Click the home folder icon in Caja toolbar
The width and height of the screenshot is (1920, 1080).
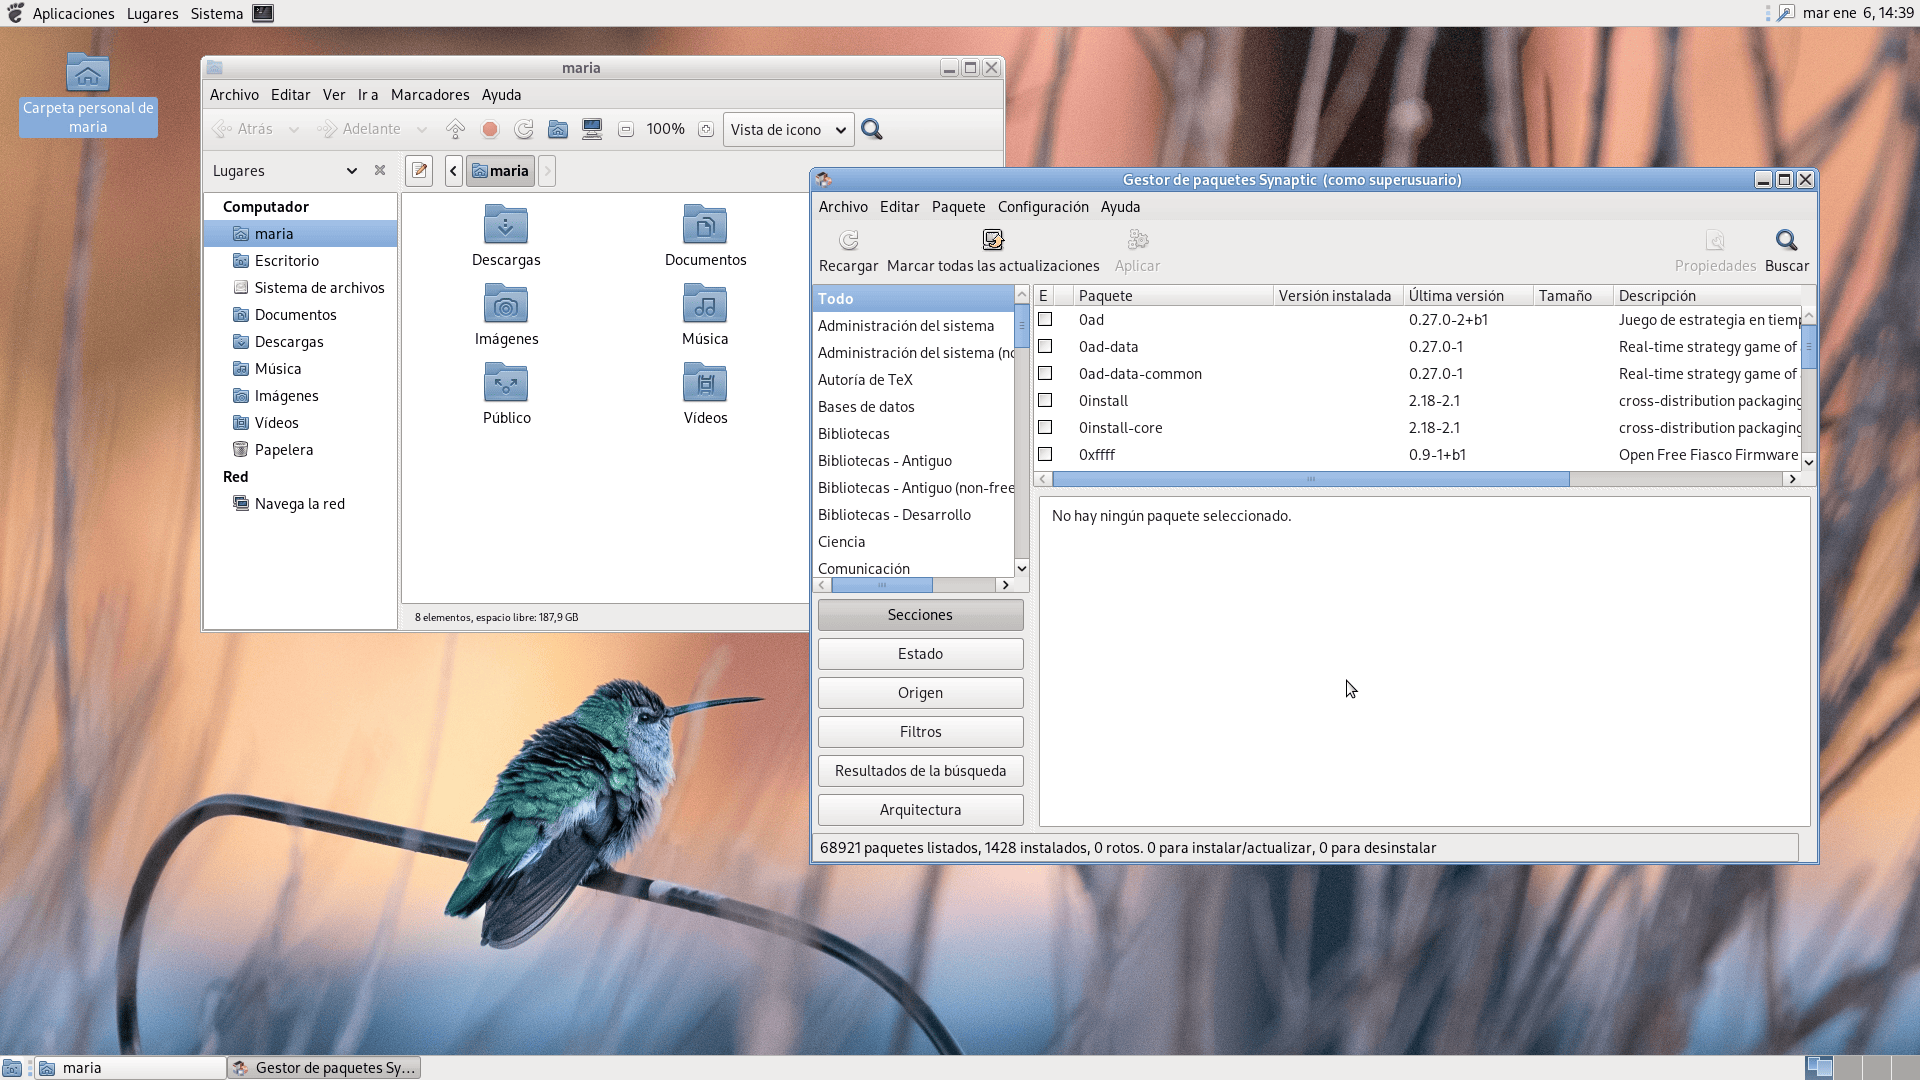click(558, 130)
